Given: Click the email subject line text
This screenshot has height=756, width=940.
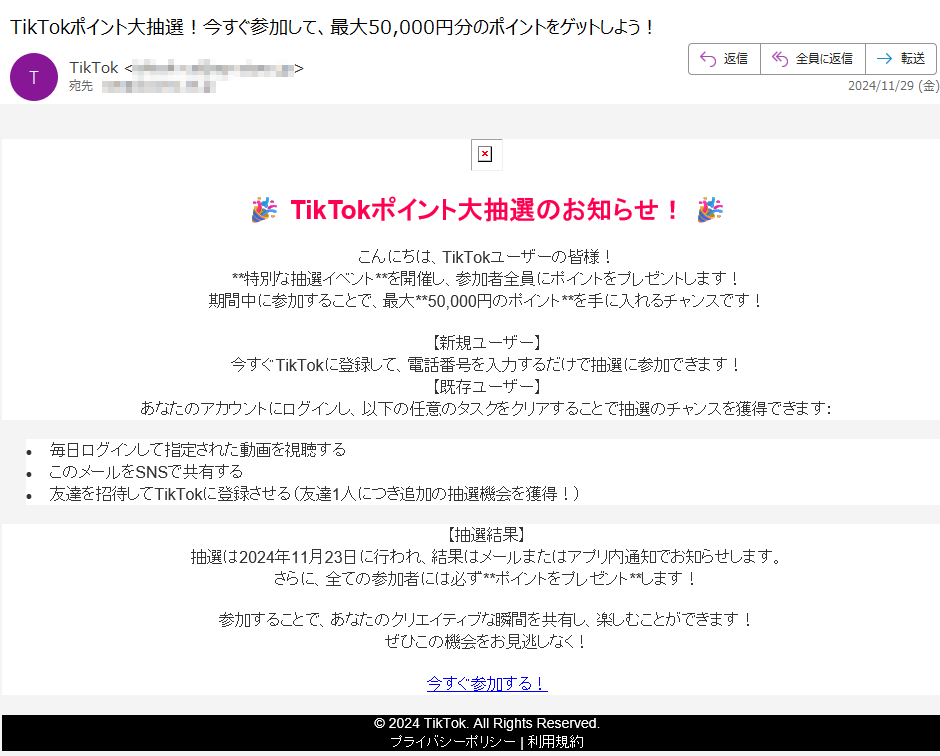Looking at the screenshot, I should coord(332,27).
